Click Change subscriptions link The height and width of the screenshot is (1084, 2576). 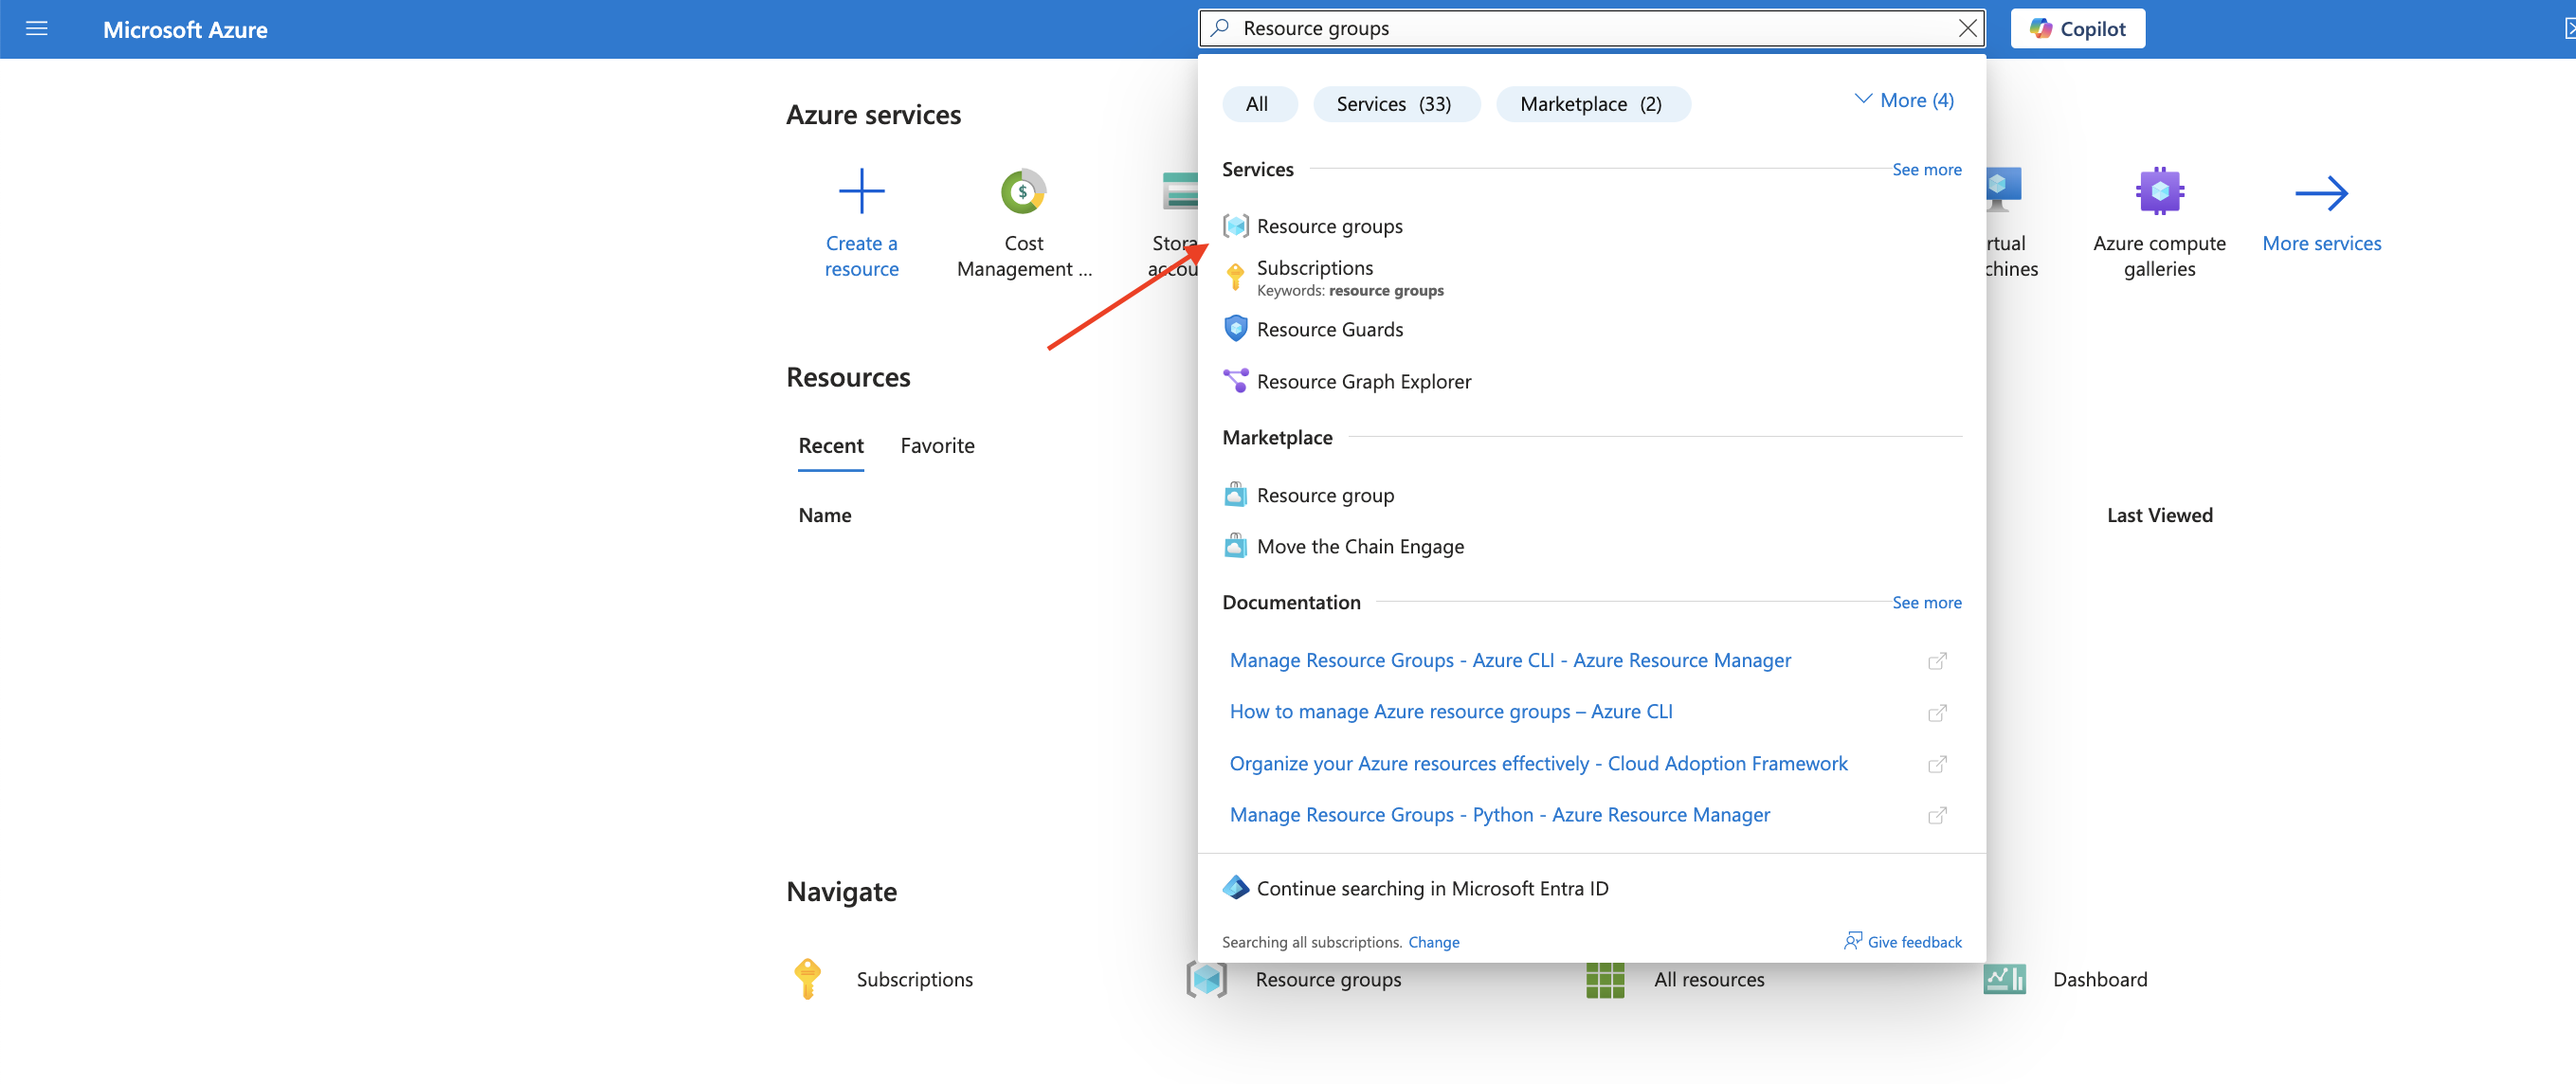pos(1433,942)
